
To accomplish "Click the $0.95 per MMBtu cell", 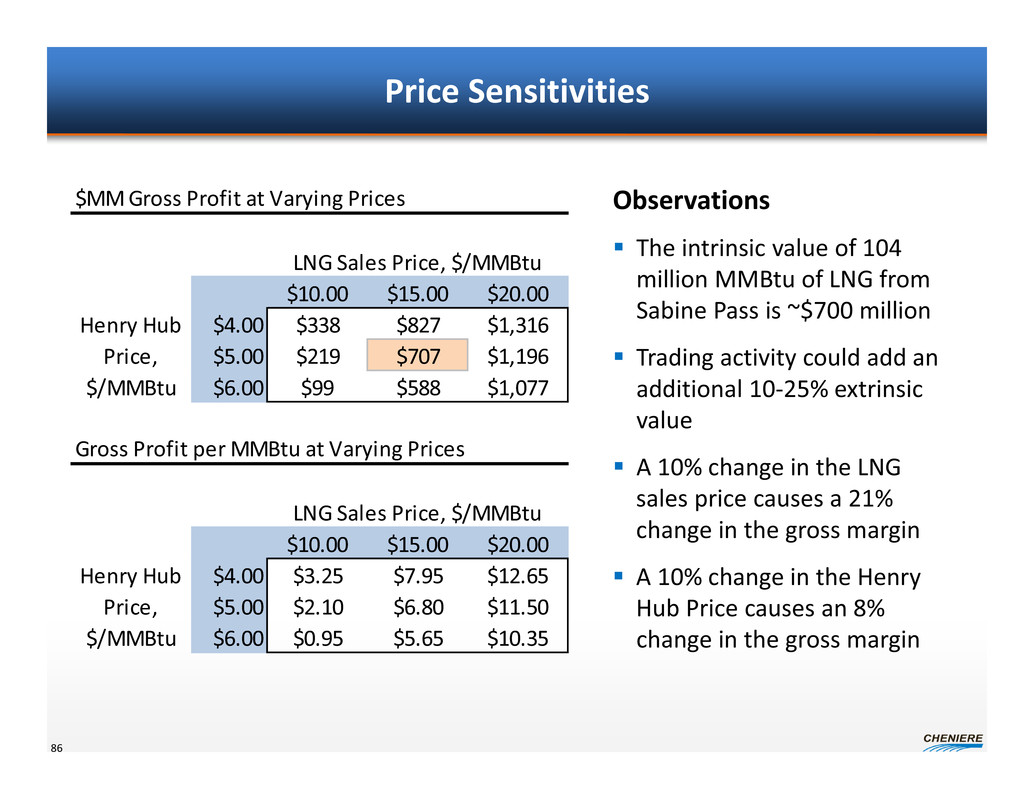I will [316, 638].
